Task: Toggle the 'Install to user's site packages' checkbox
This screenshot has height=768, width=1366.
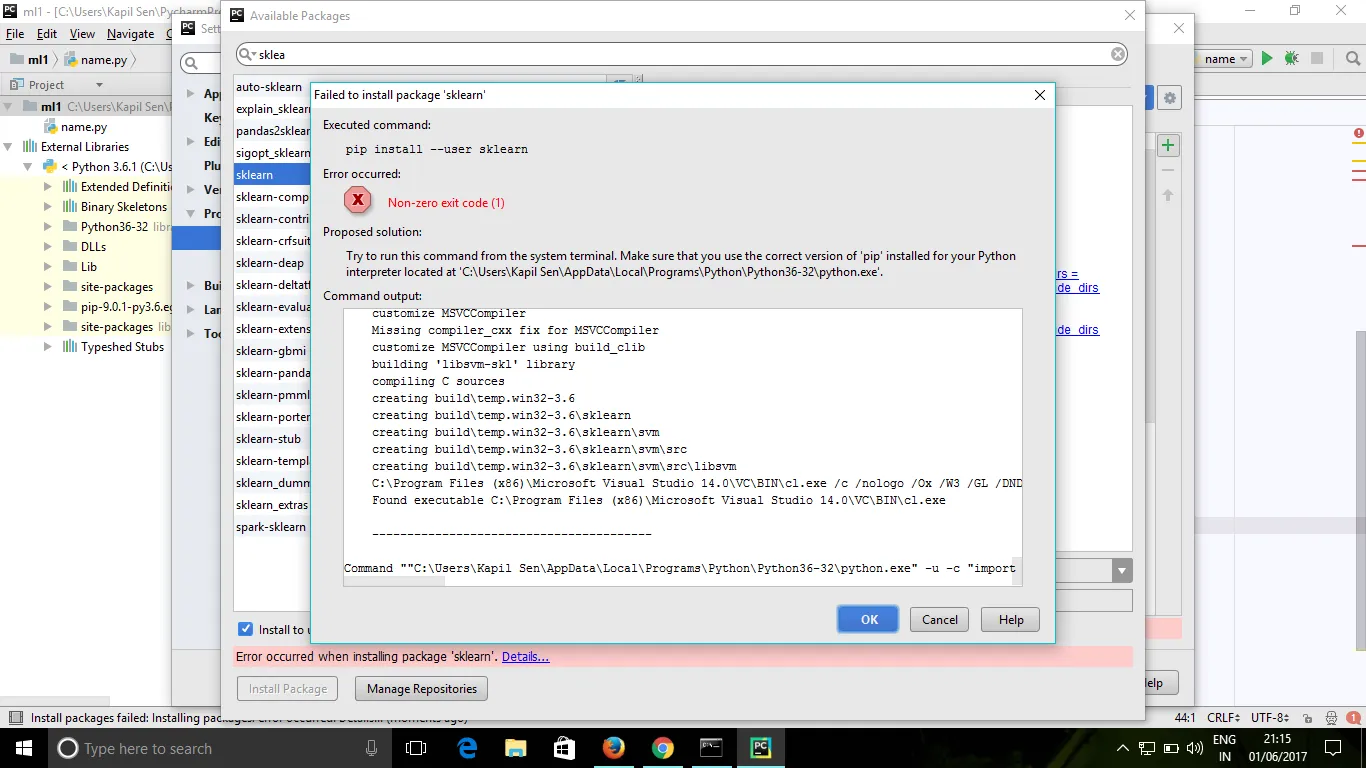Action: tap(246, 629)
